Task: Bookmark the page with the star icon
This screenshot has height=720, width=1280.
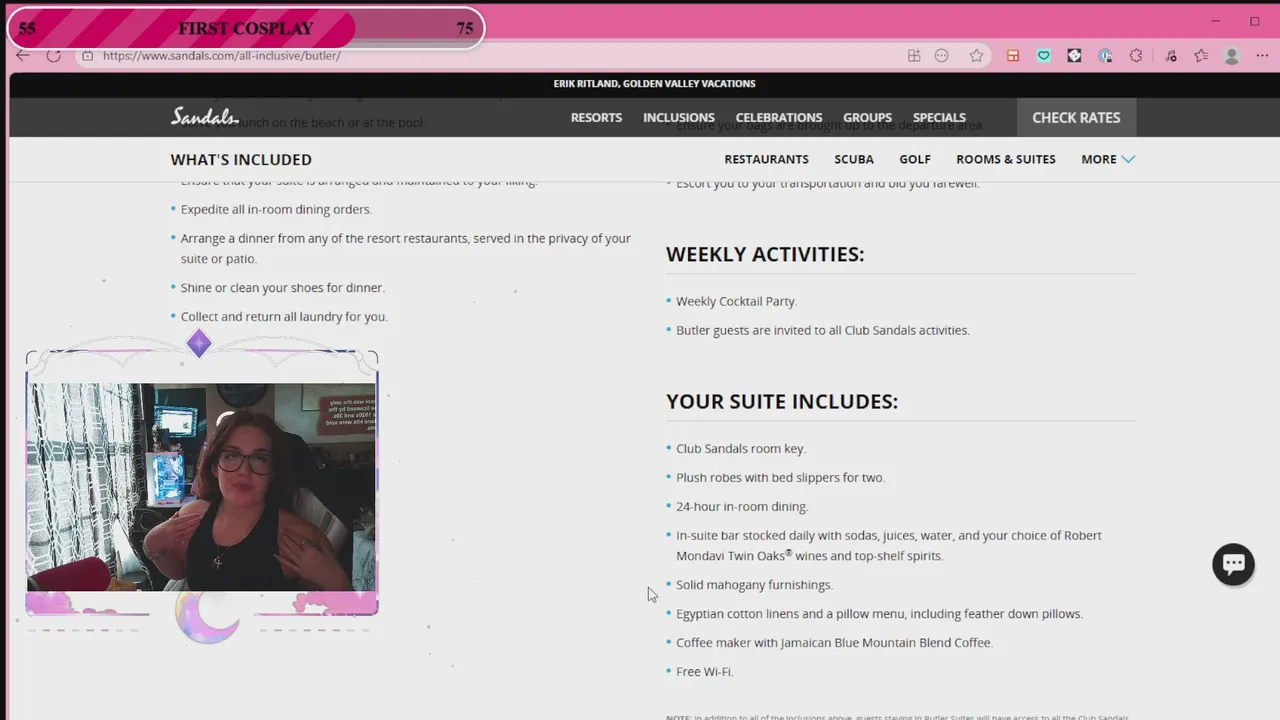Action: [x=977, y=56]
